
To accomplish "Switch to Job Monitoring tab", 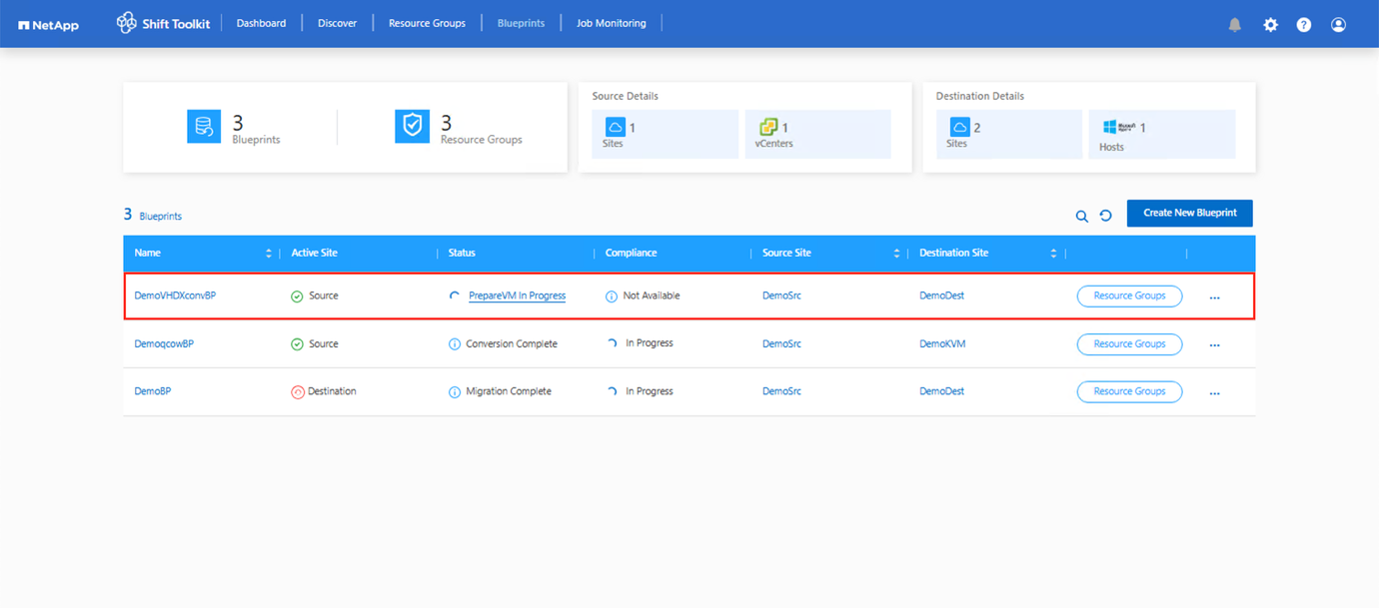I will 611,23.
